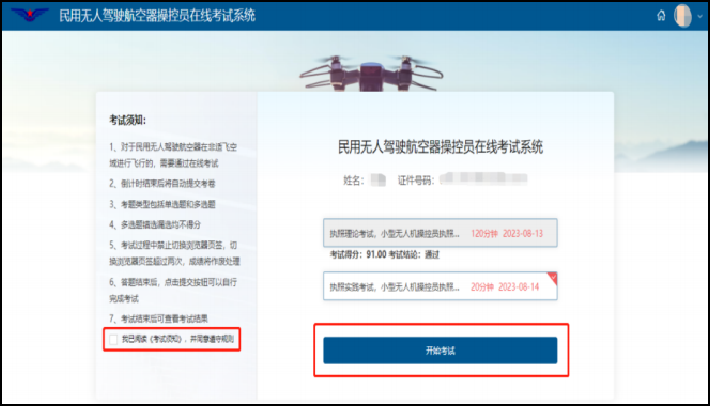Click the red checkmark corner badge
The height and width of the screenshot is (406, 710).
[x=552, y=277]
